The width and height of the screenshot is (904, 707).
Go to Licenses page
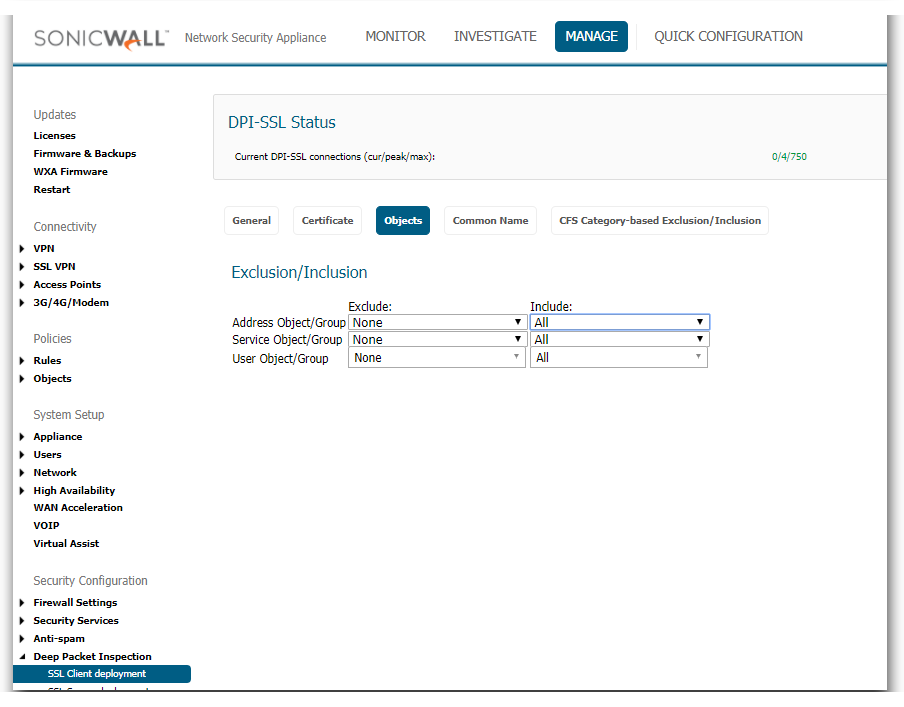click(54, 136)
